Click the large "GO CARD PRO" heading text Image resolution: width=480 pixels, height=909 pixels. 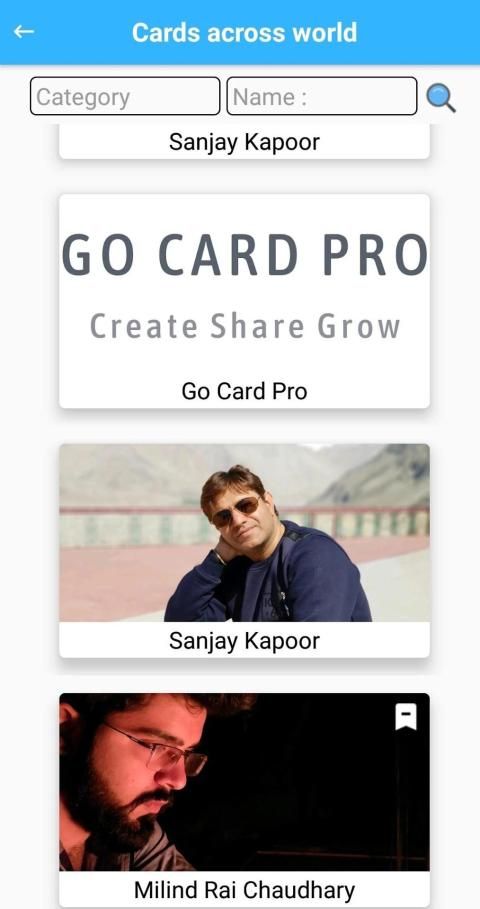245,256
